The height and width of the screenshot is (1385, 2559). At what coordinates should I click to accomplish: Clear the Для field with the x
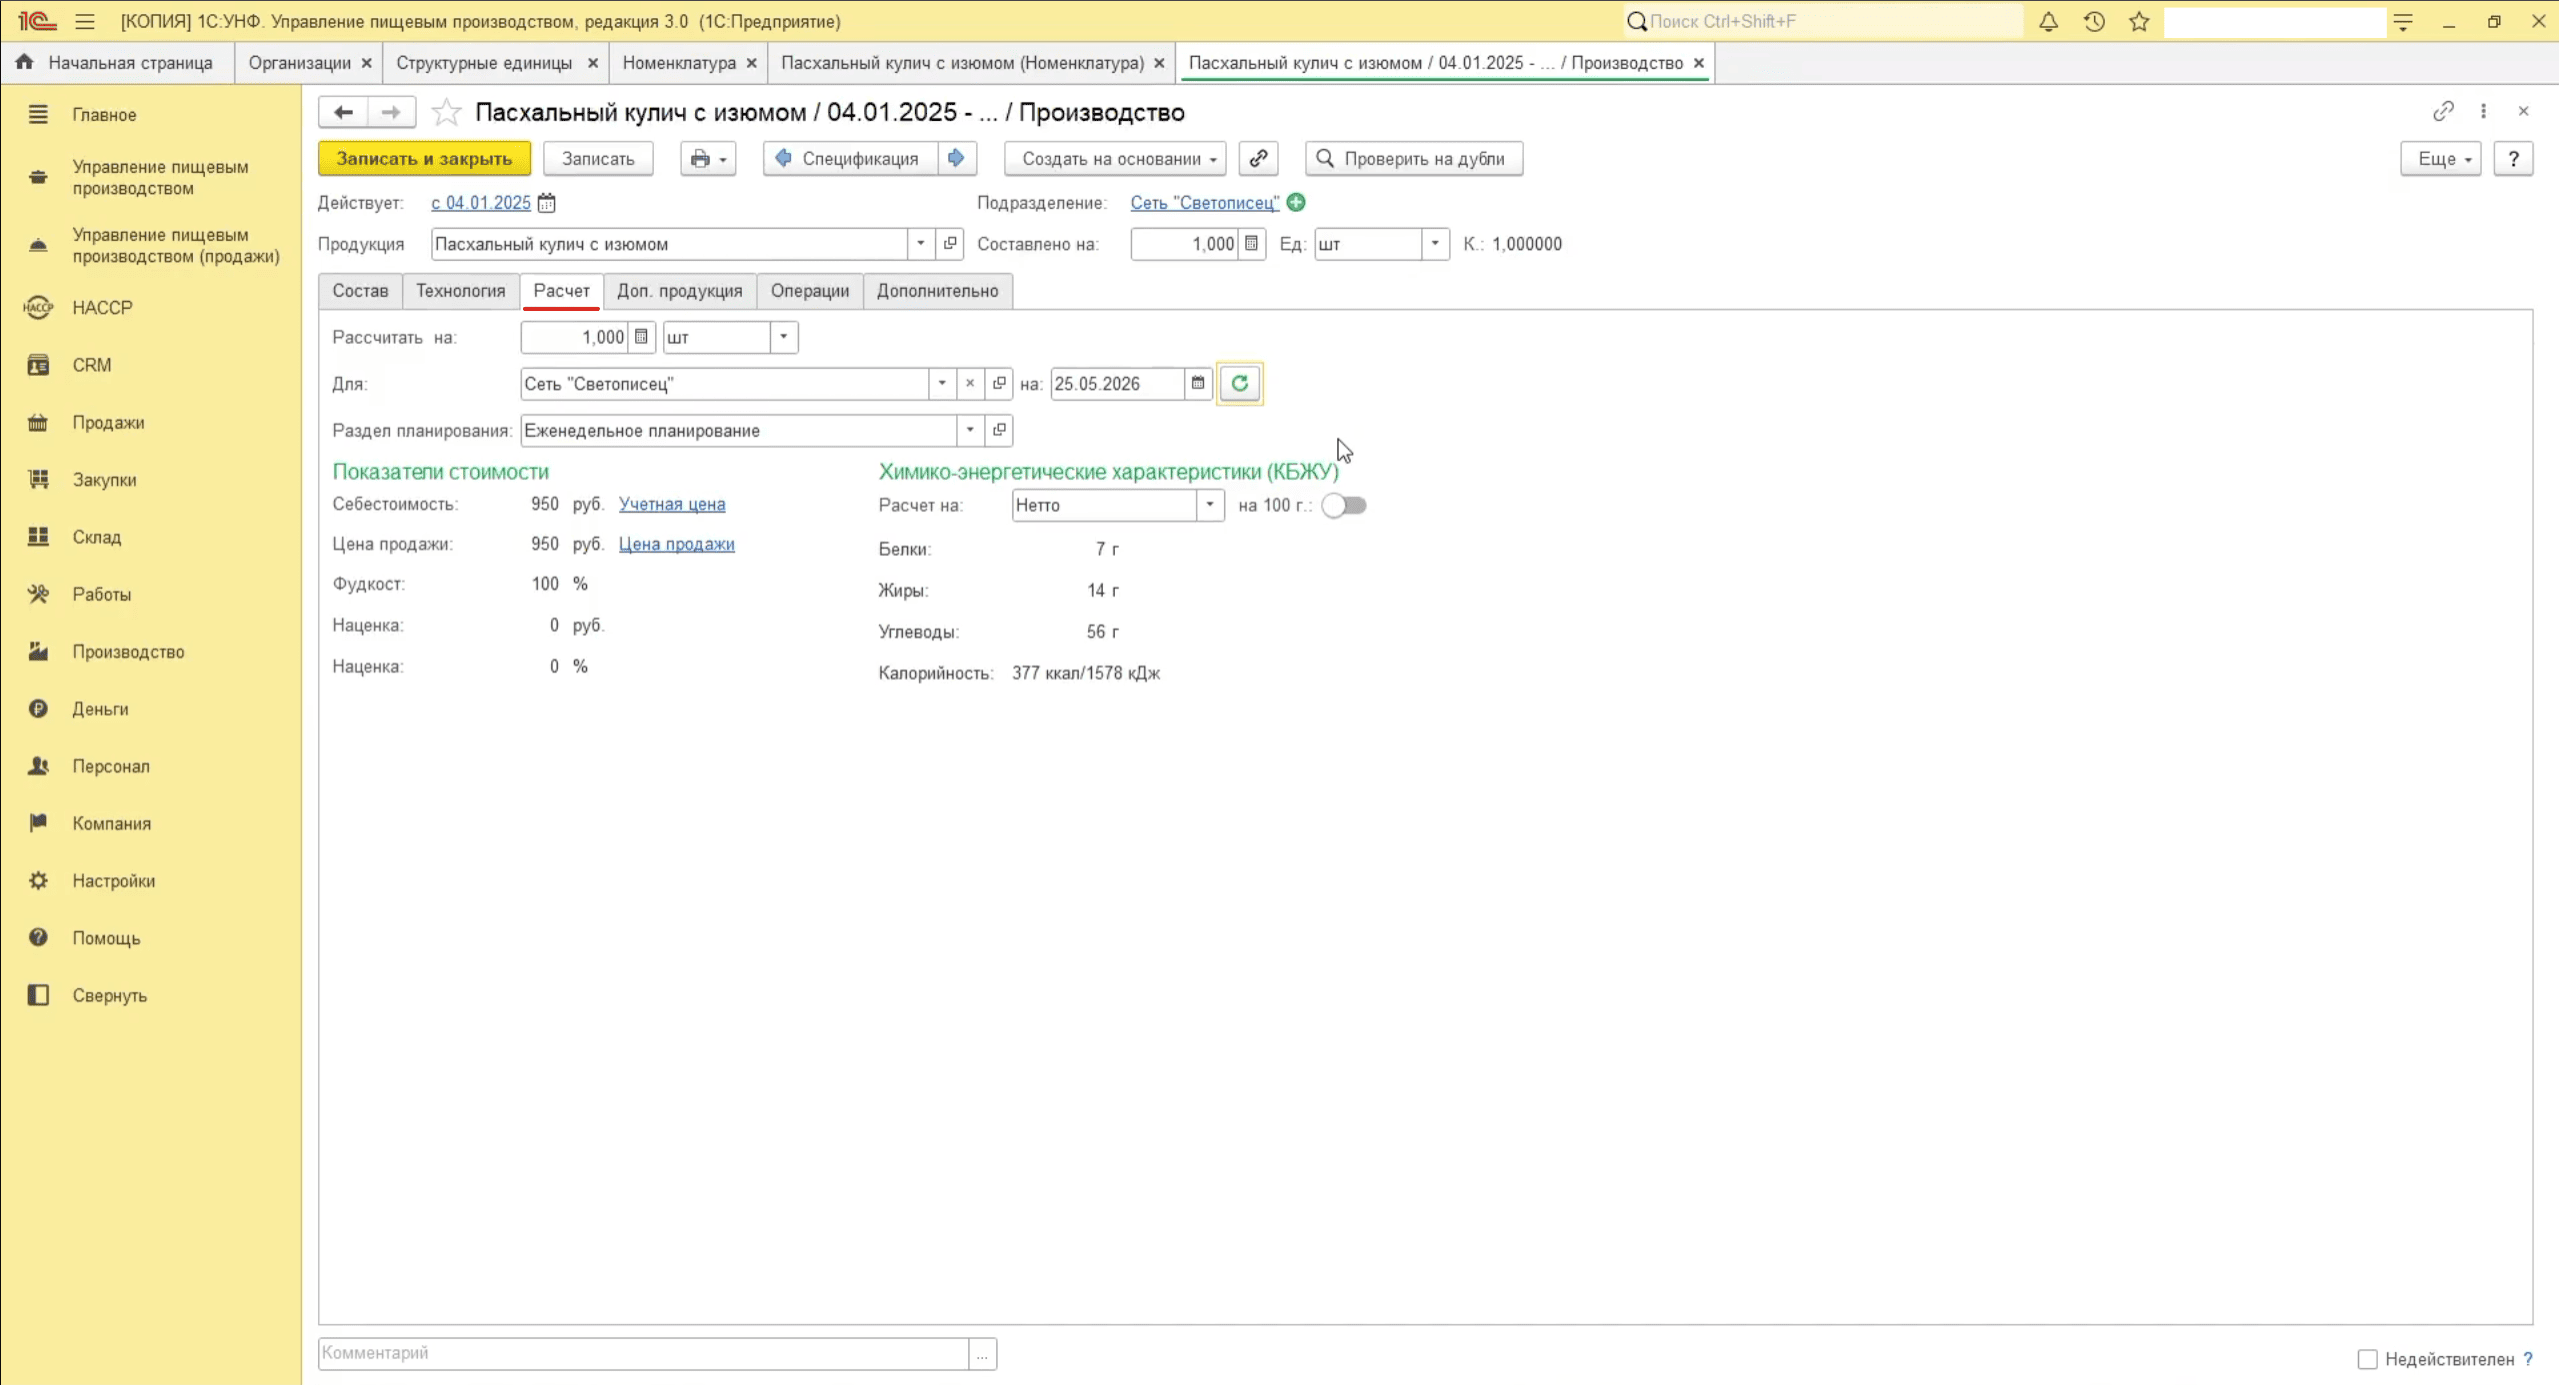tap(969, 383)
